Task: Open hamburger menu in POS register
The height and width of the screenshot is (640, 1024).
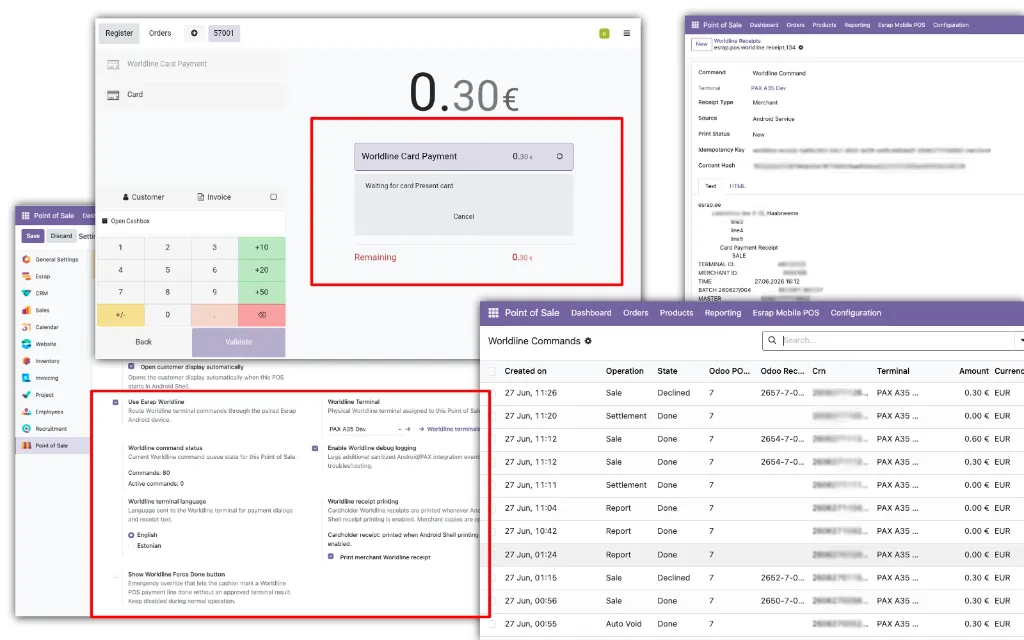Action: pos(627,33)
